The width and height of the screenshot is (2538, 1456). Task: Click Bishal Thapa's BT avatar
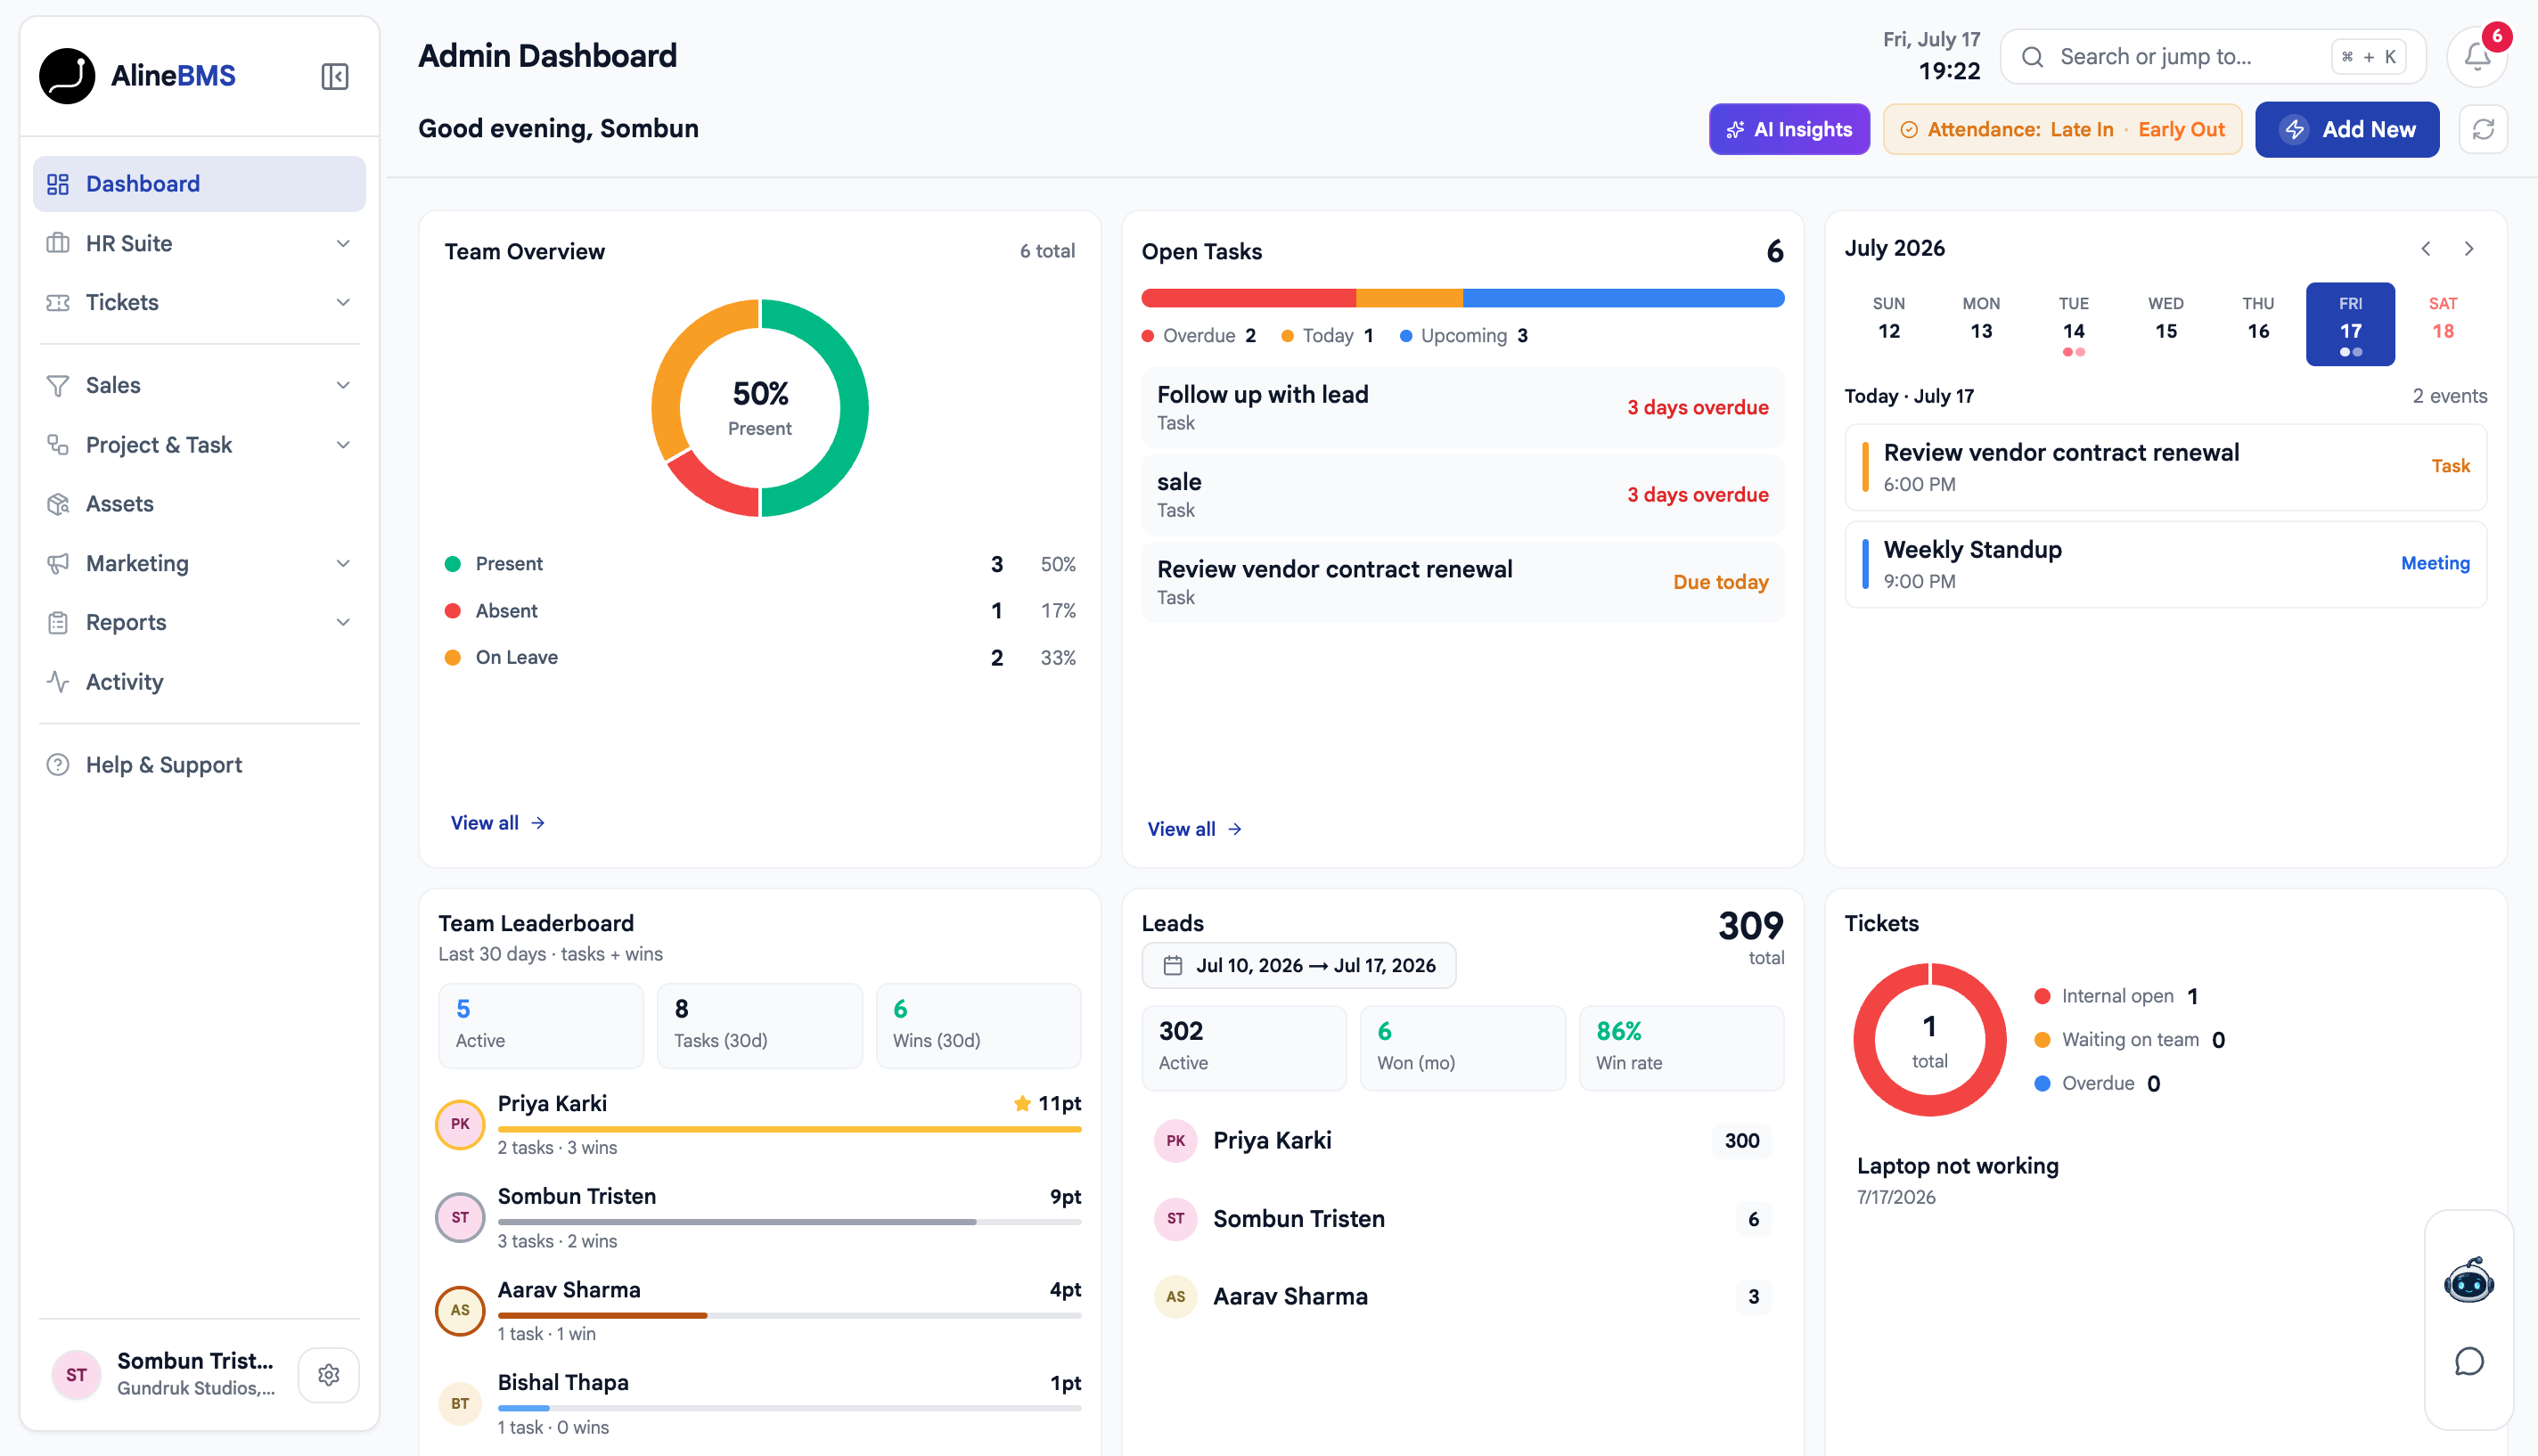coord(460,1404)
